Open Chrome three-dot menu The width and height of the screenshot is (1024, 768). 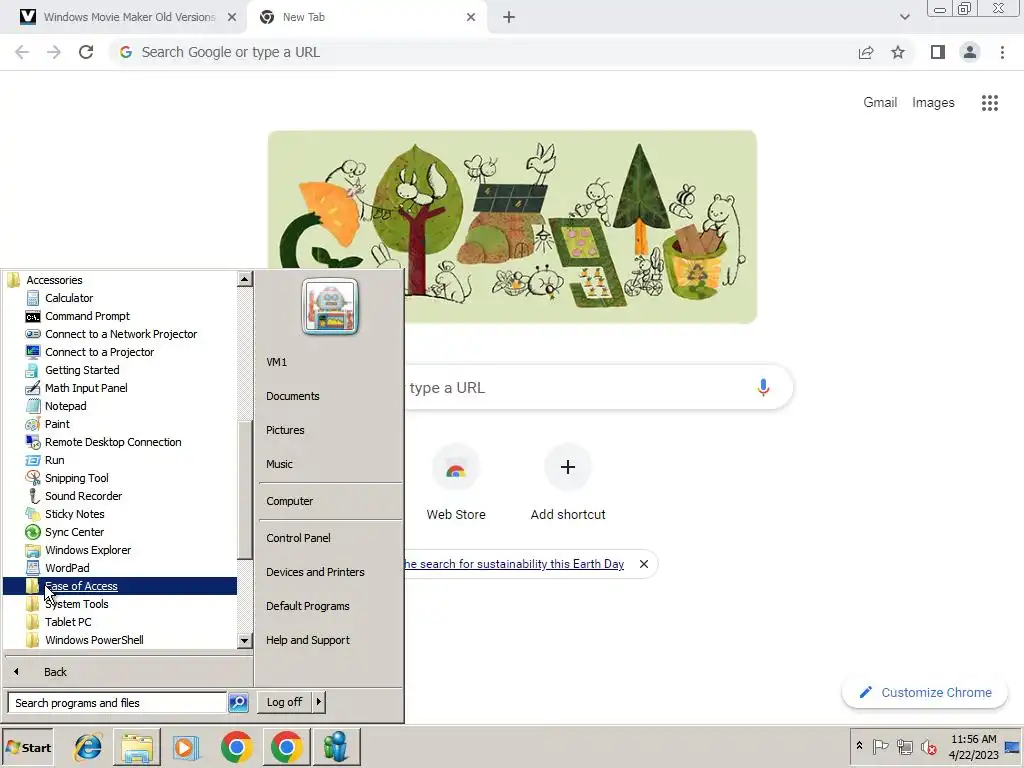[1002, 52]
